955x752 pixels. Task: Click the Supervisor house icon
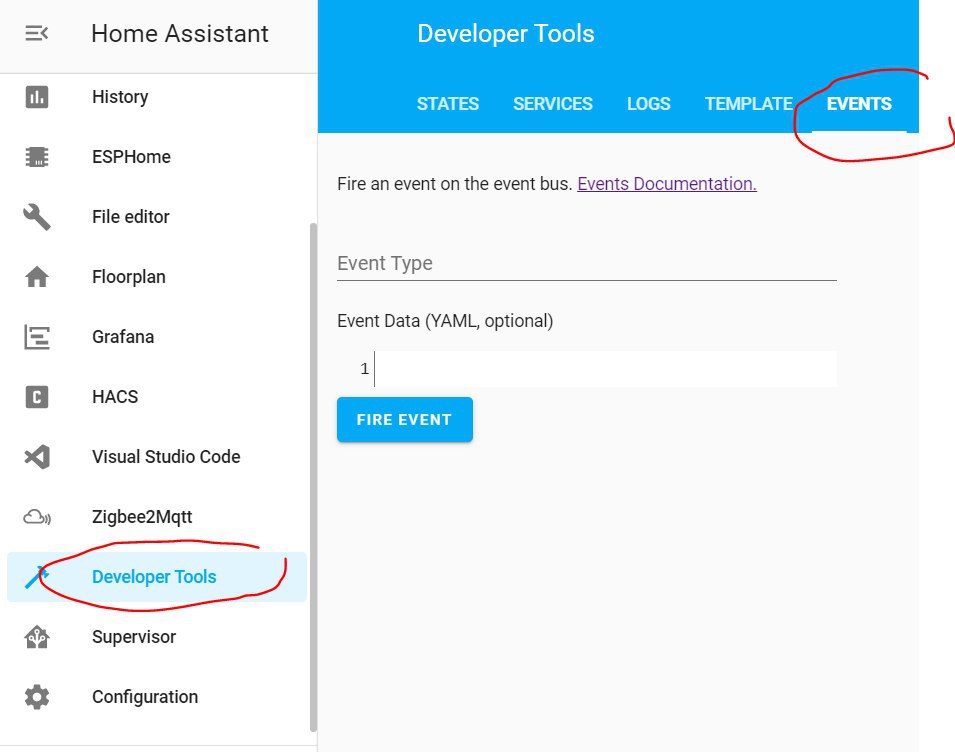(37, 637)
